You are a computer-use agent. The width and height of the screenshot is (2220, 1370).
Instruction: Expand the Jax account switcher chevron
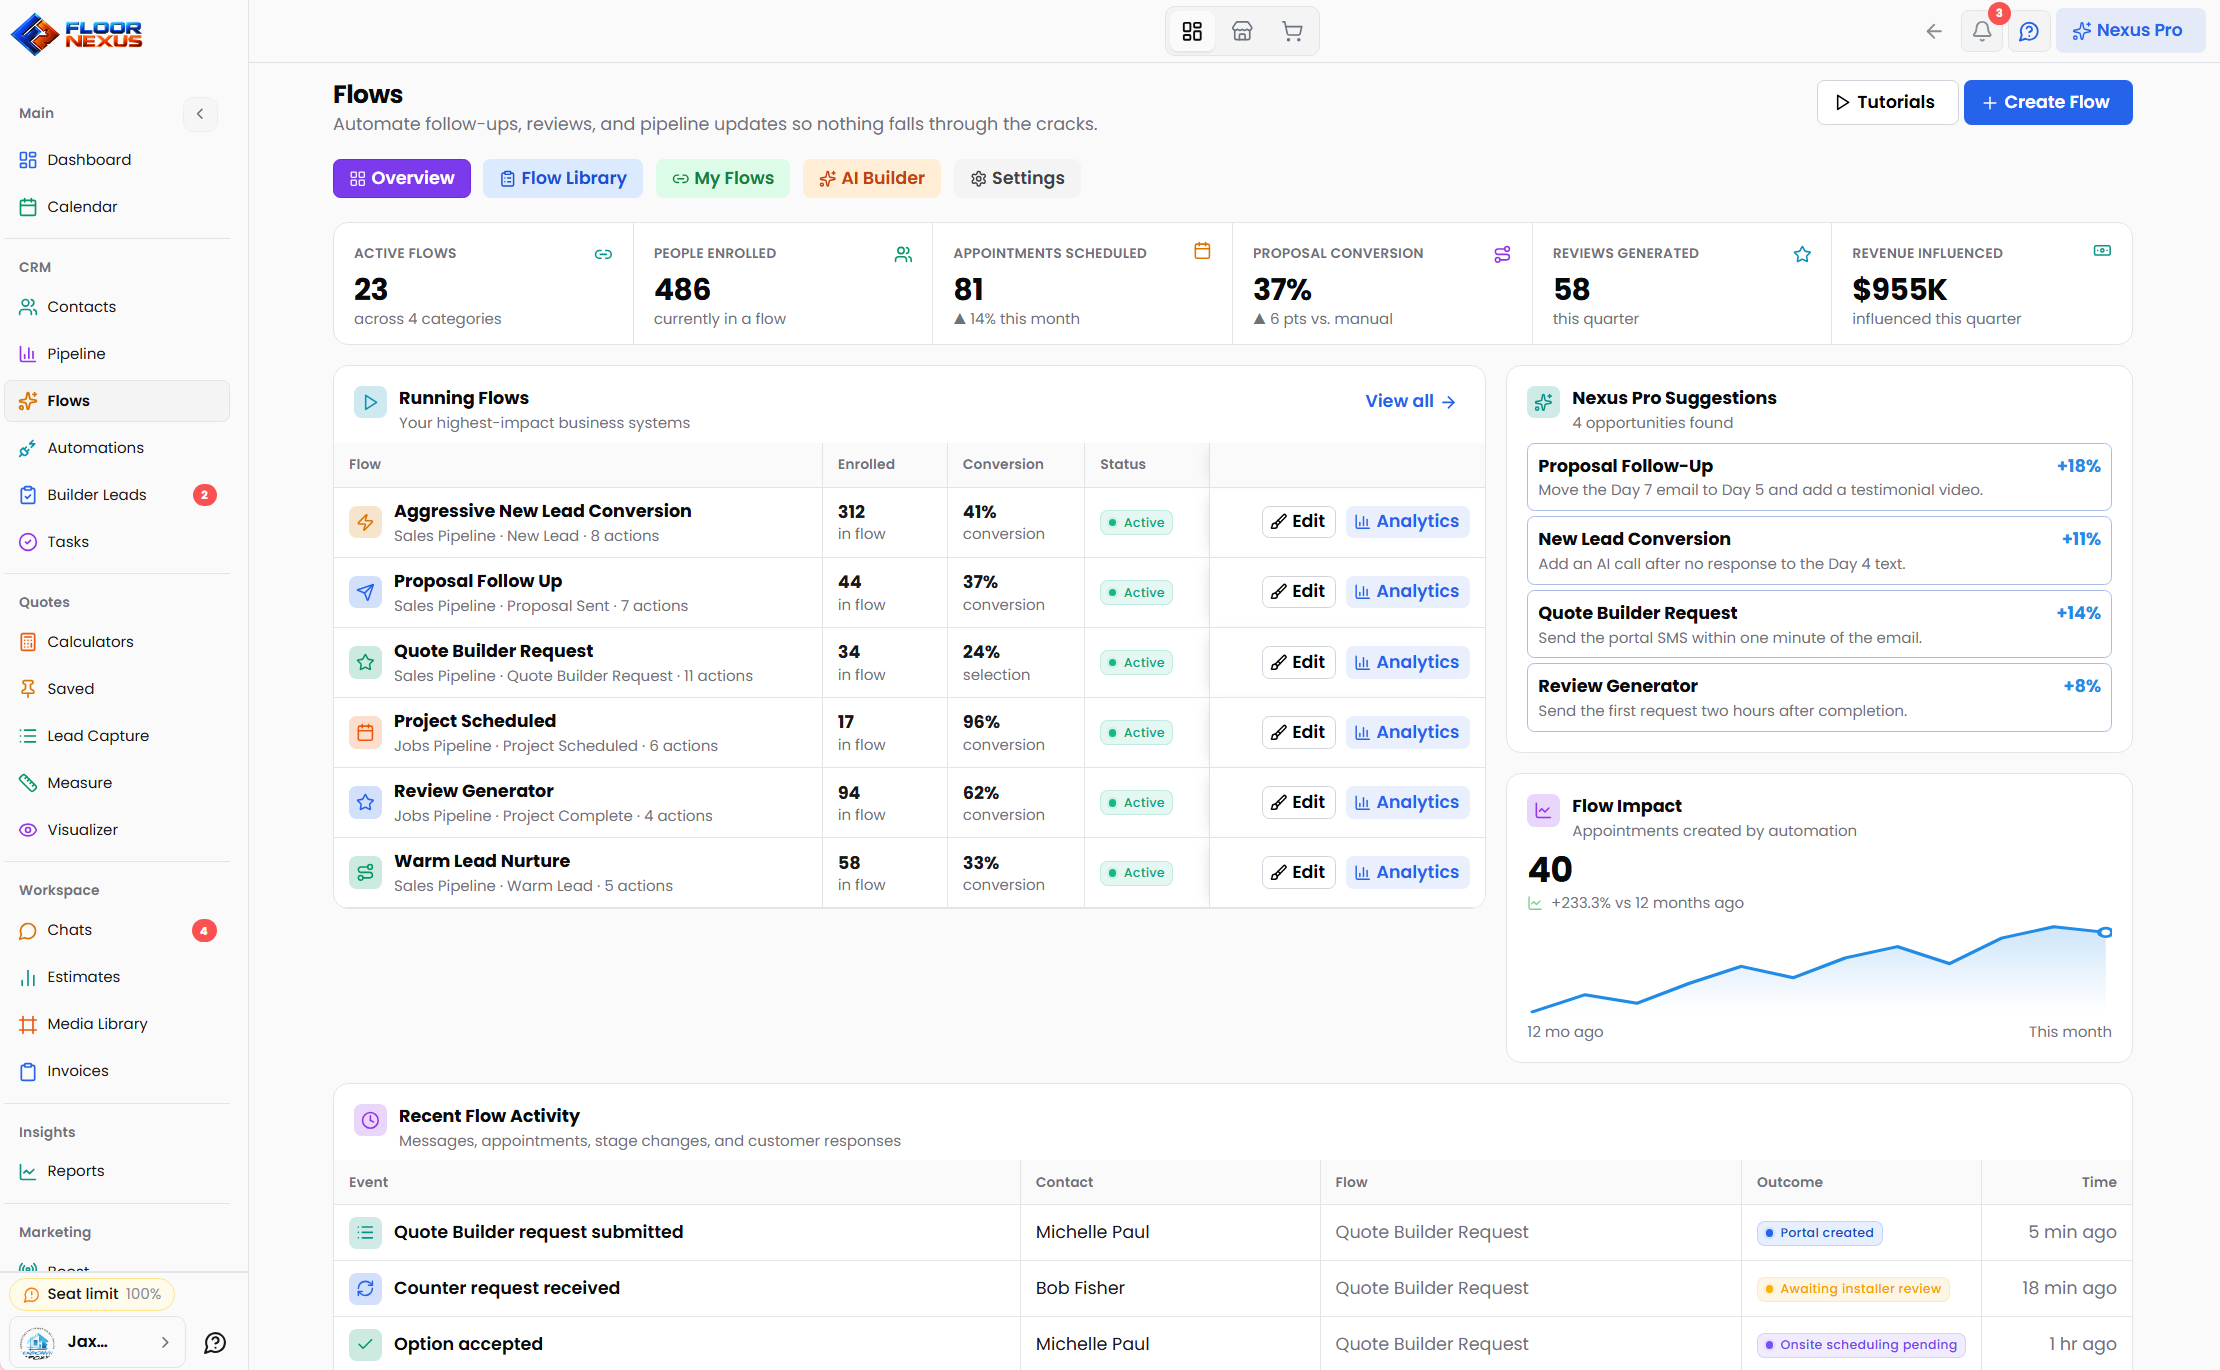[x=165, y=1342]
